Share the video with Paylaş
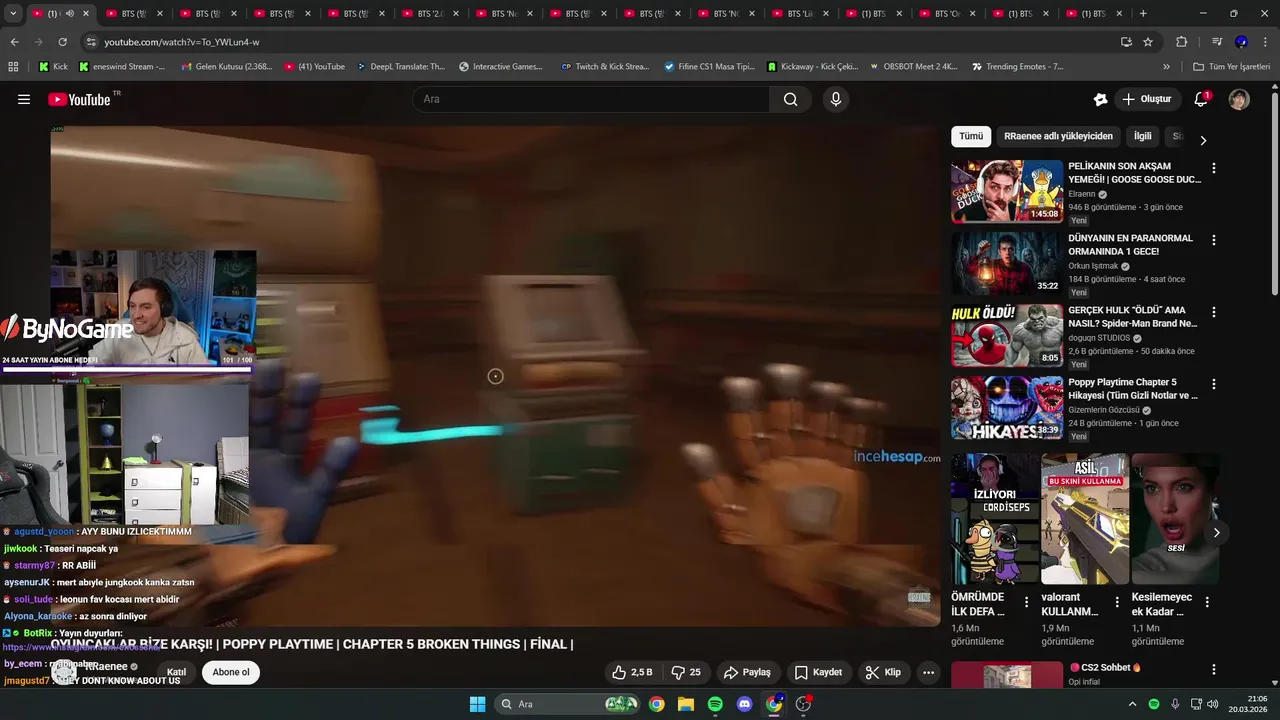Viewport: 1280px width, 720px height. tap(747, 672)
